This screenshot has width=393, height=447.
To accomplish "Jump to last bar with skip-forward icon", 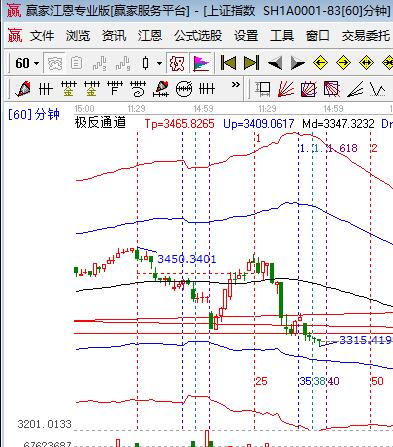I will 252,63.
